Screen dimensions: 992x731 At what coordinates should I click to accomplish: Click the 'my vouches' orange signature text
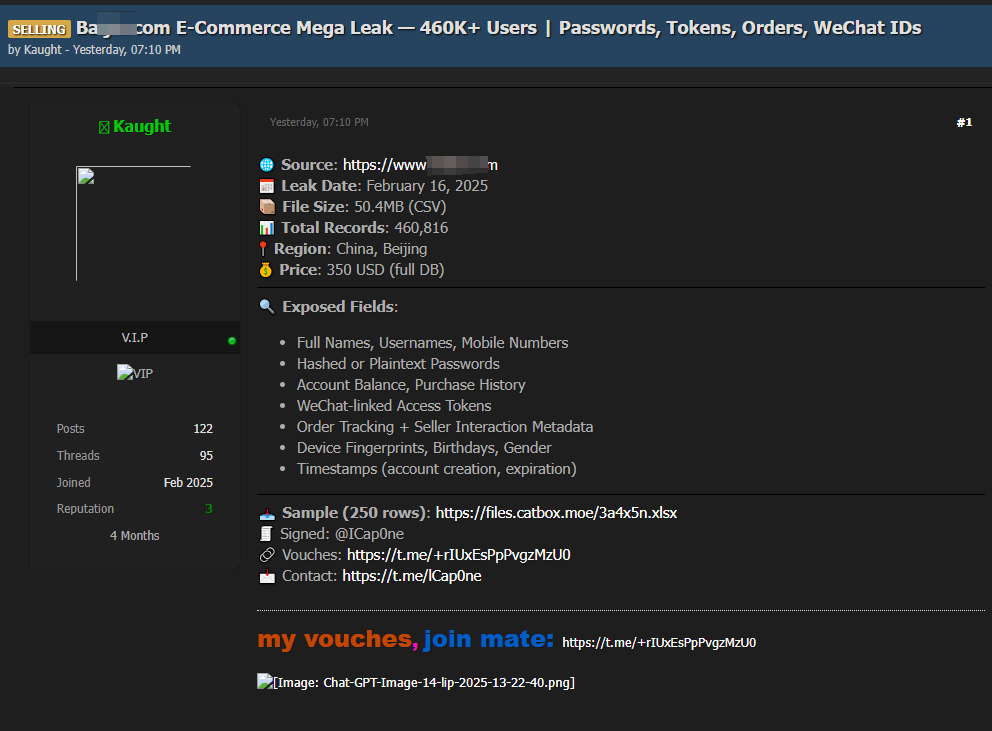(334, 640)
